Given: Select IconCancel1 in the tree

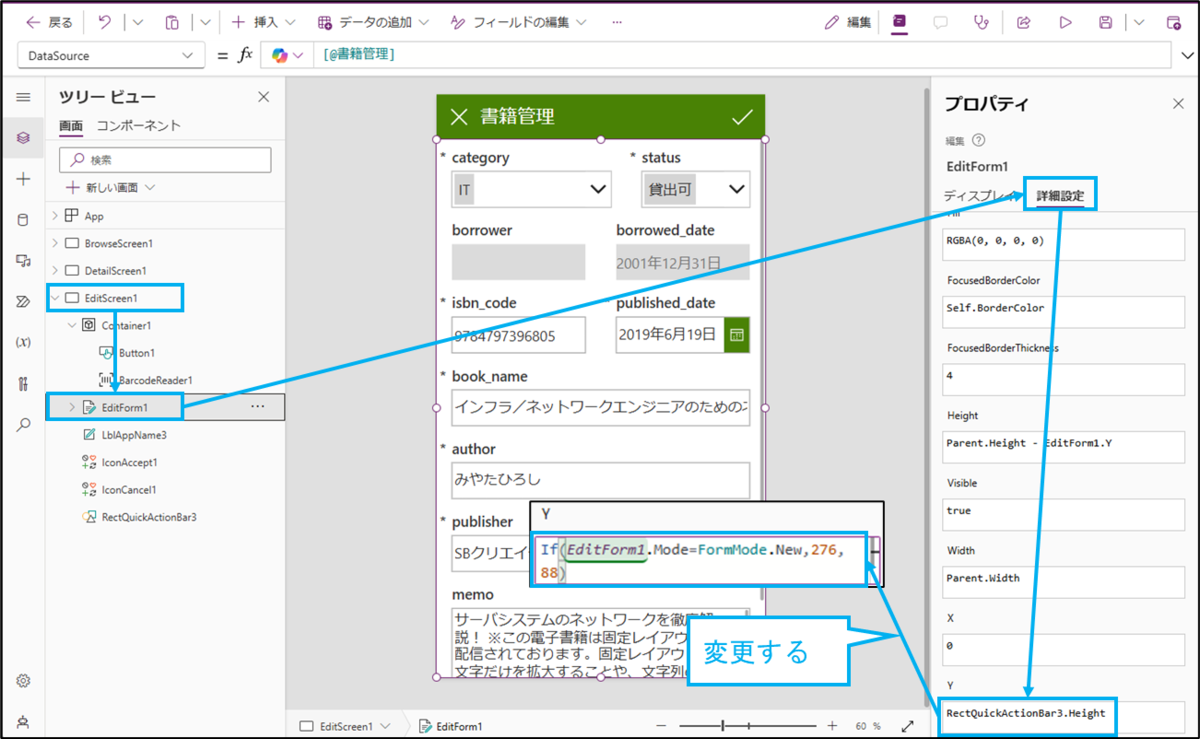Looking at the screenshot, I should pos(130,490).
